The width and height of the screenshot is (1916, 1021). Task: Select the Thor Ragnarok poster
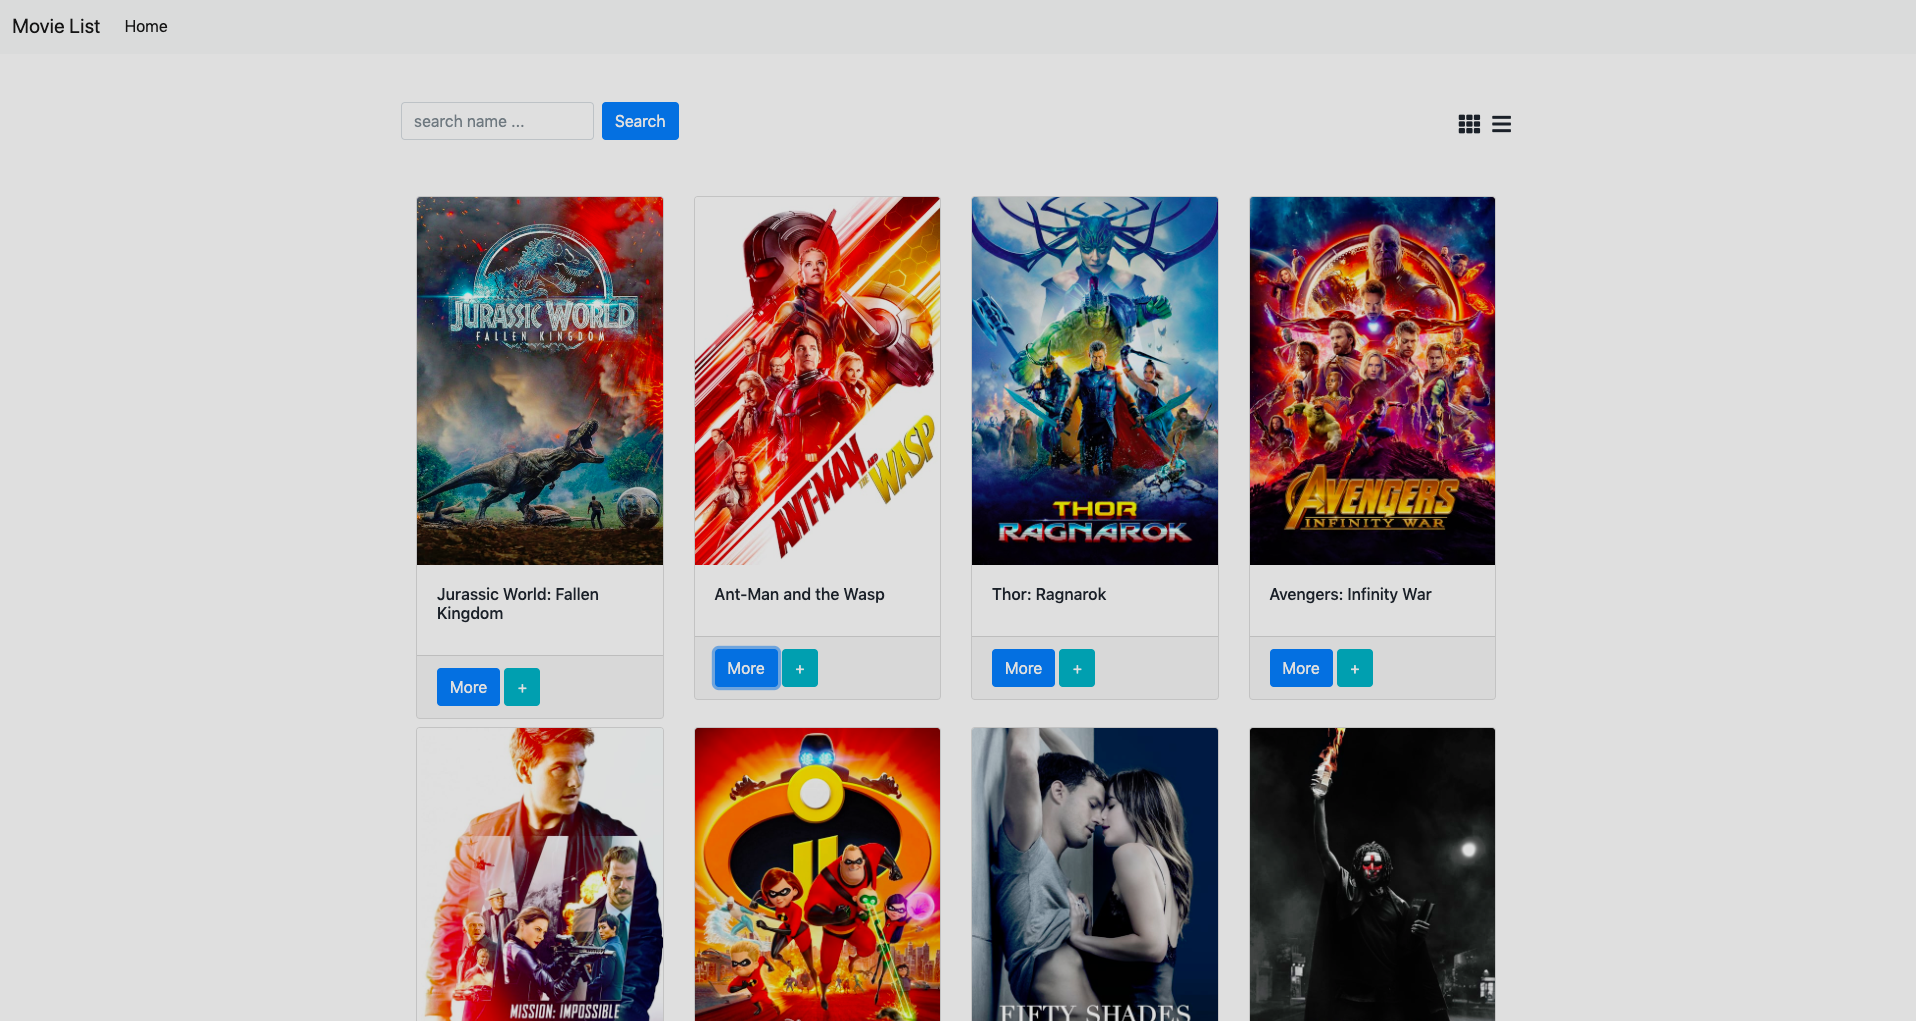(x=1095, y=381)
